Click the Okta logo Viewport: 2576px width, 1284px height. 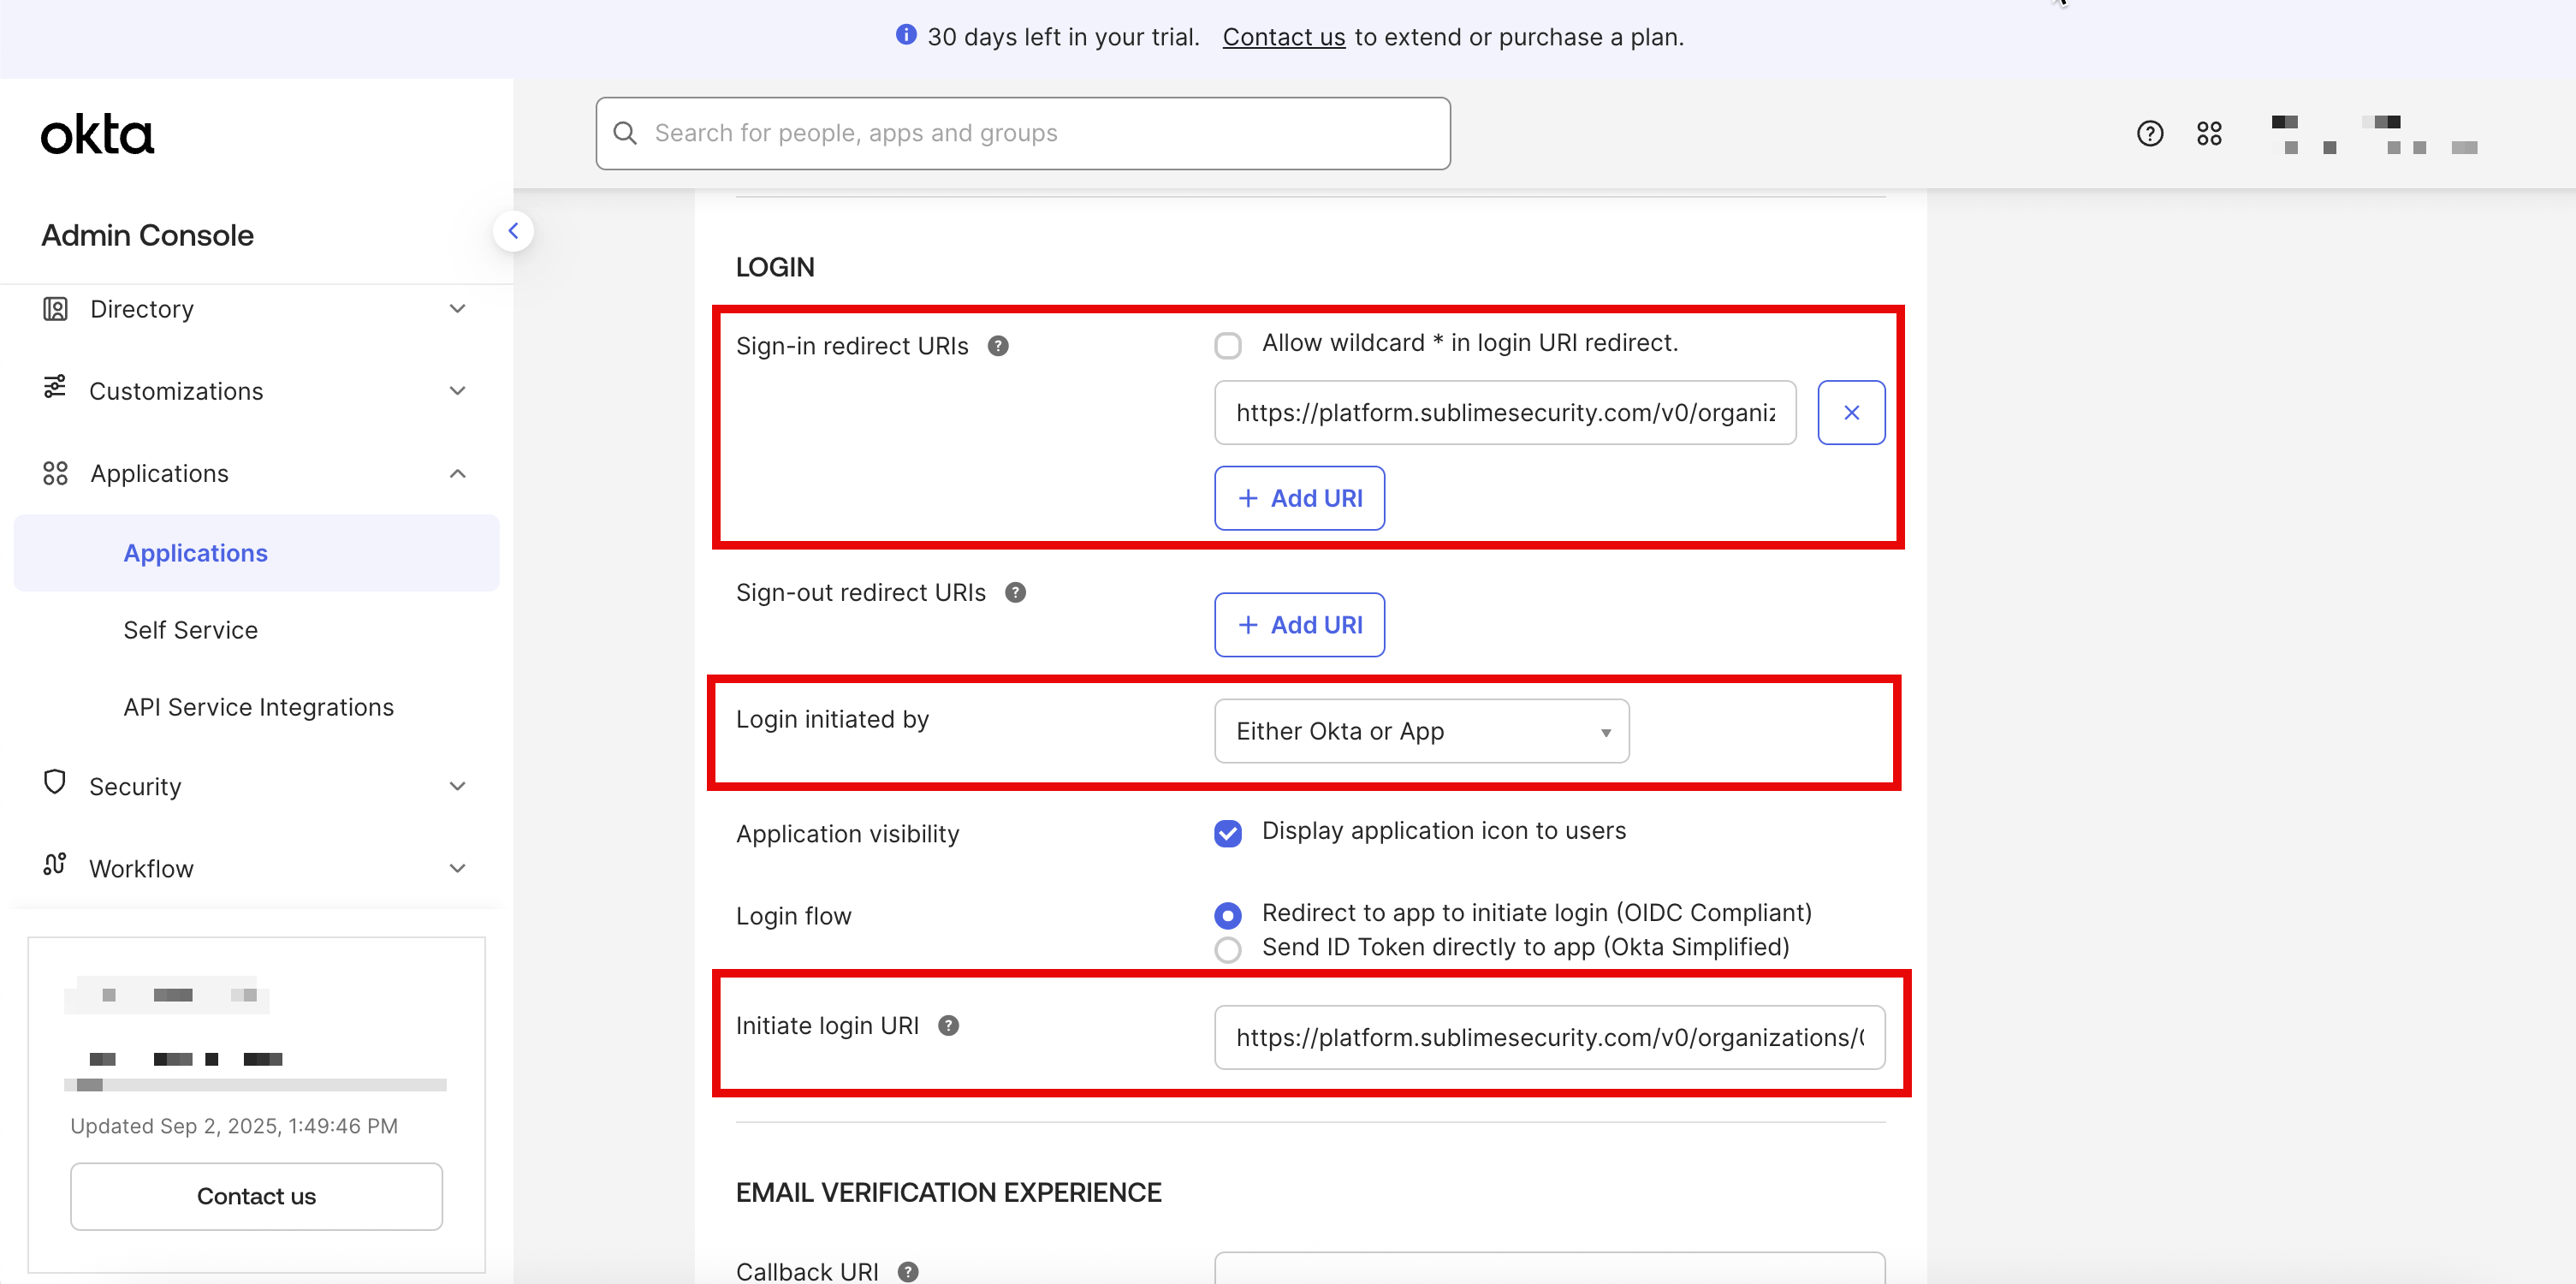(x=97, y=134)
